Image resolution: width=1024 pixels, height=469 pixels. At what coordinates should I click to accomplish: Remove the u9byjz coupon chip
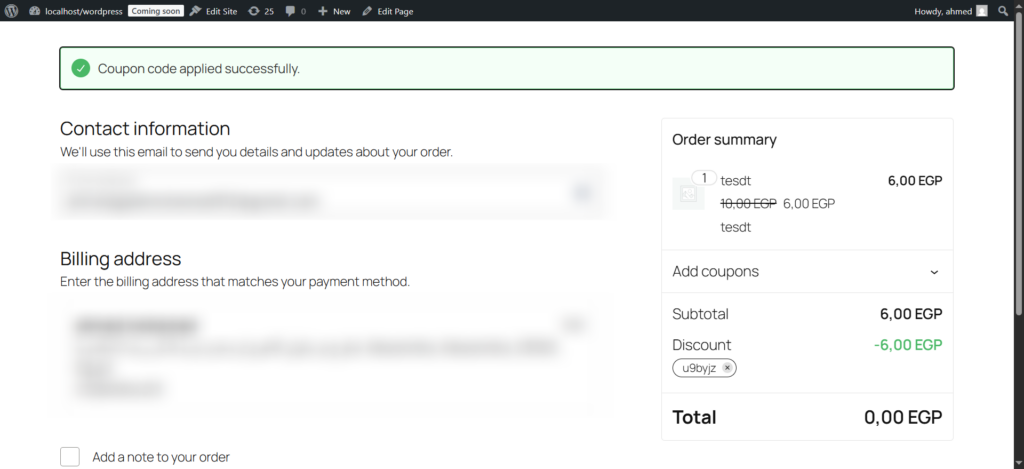click(728, 368)
